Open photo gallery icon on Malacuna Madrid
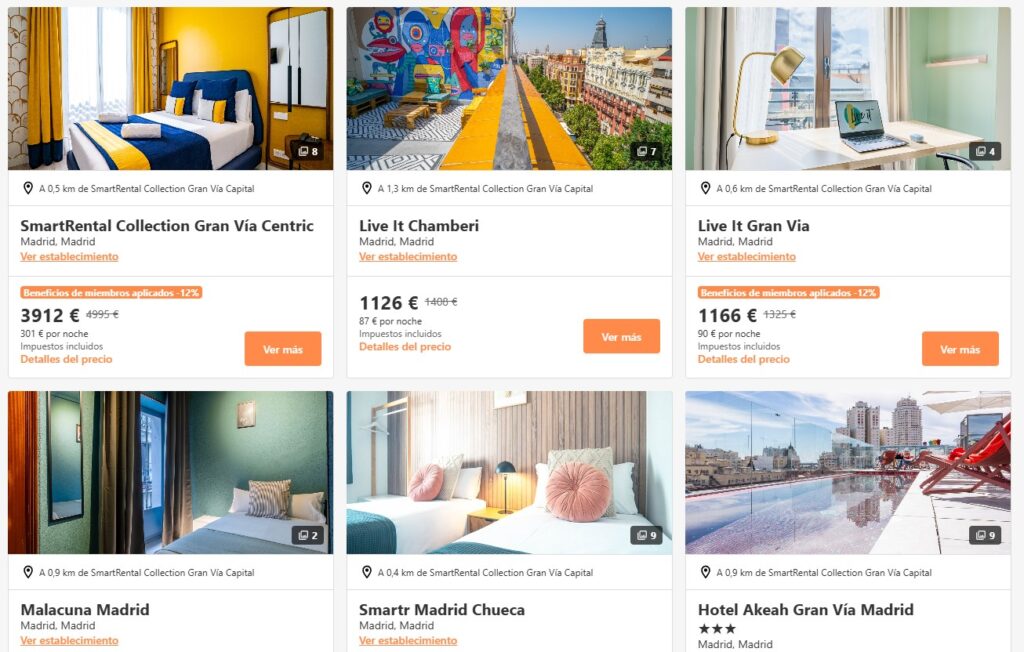 click(x=308, y=536)
